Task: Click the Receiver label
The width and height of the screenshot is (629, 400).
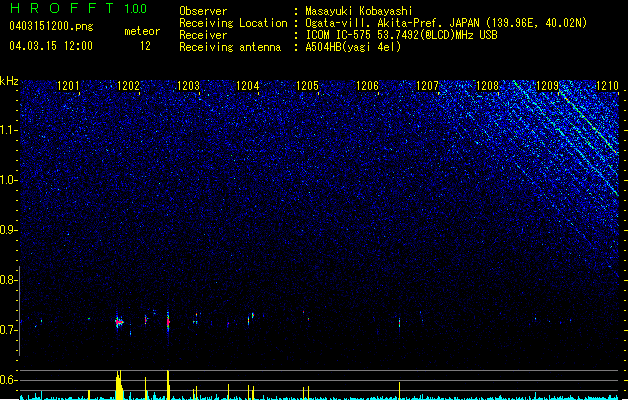Action: pos(203,35)
